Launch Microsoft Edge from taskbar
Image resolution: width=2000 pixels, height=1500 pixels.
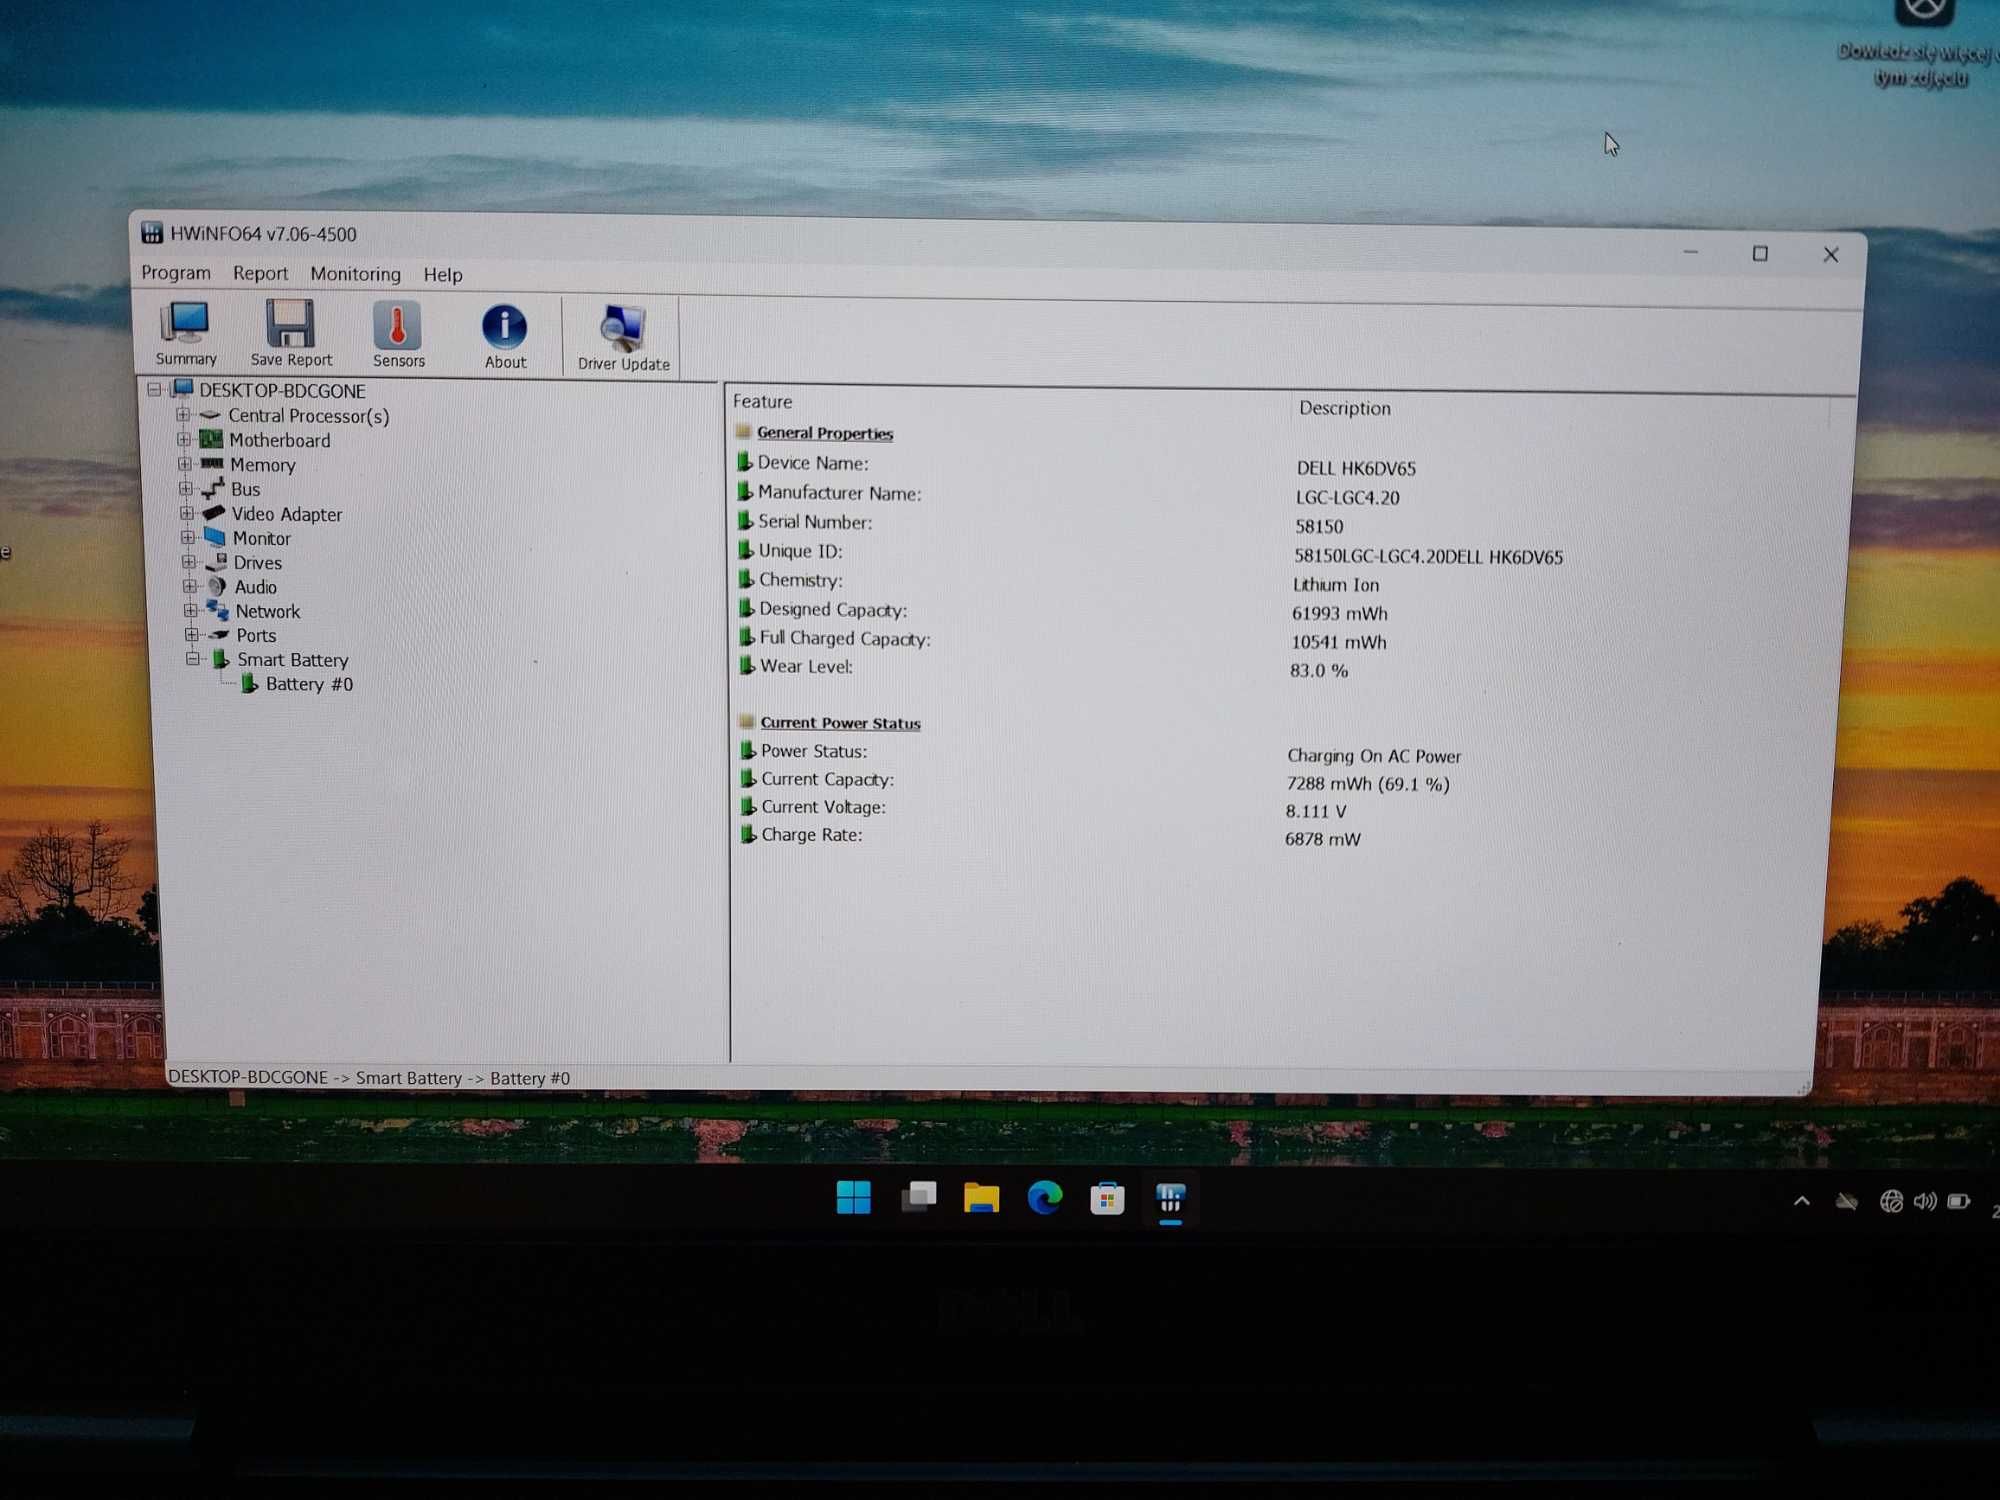coord(1045,1197)
